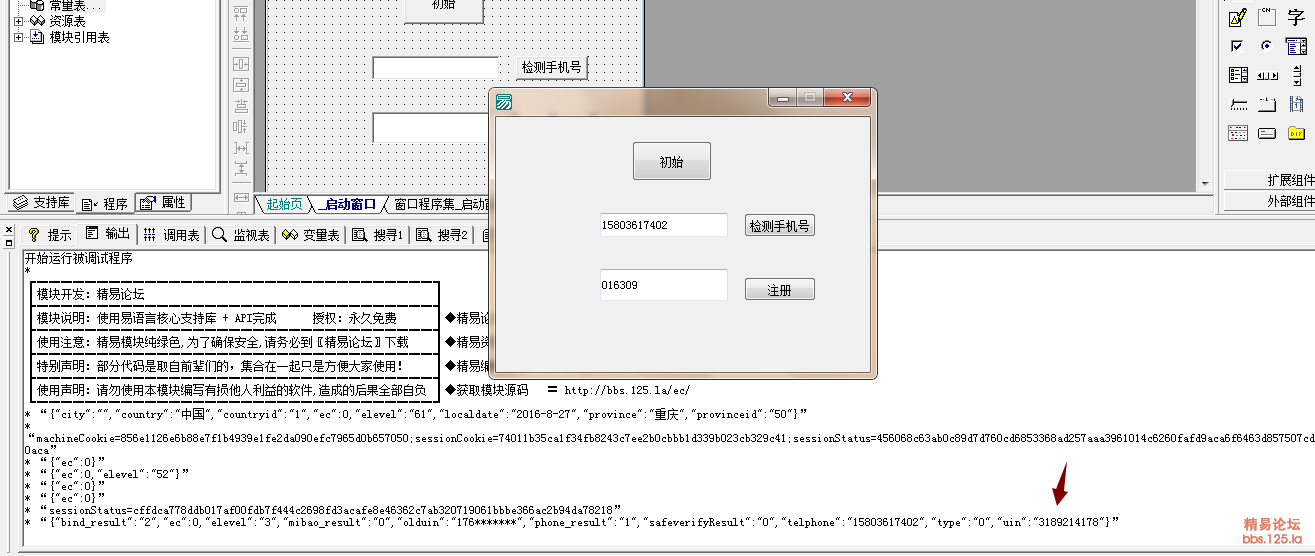Image resolution: width=1315 pixels, height=556 pixels.
Task: Select the edit box component icon
Action: pyautogui.click(x=1238, y=17)
